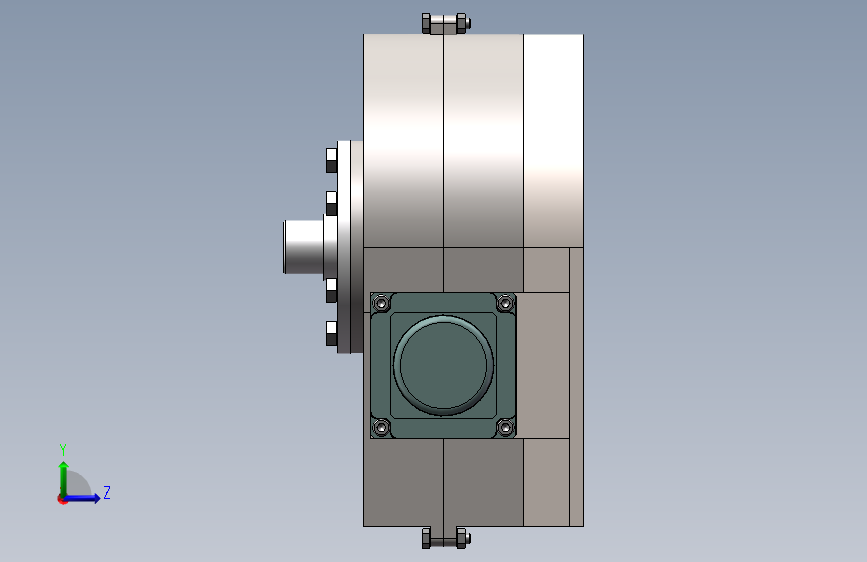The width and height of the screenshot is (867, 562).
Task: Select the bright white rightmost drum section
Action: click(x=553, y=140)
